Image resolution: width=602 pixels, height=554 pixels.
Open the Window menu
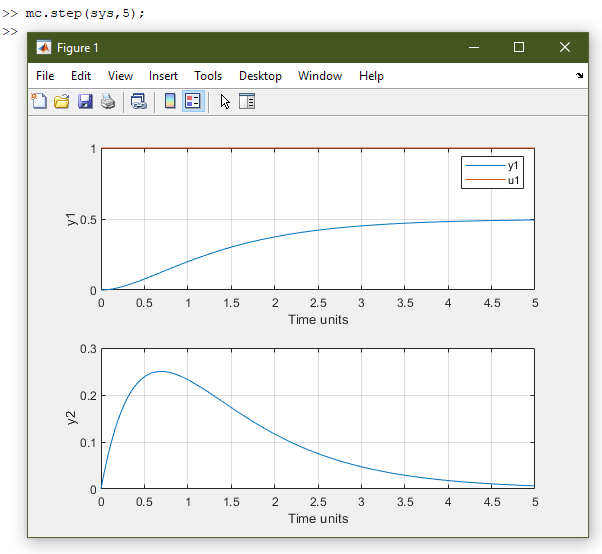point(320,76)
